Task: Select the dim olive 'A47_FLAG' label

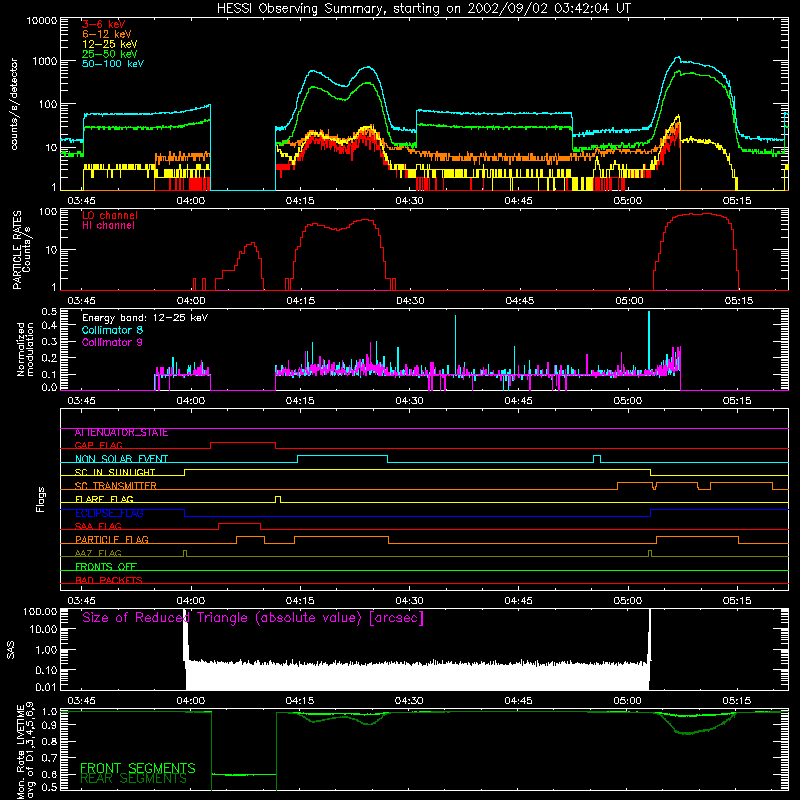Action: tap(98, 553)
